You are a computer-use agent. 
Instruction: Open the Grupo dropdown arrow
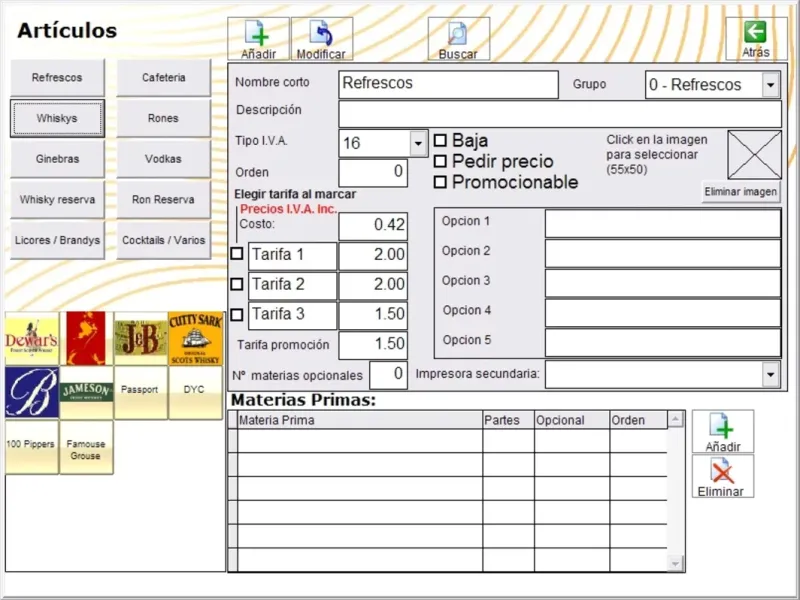coord(771,85)
